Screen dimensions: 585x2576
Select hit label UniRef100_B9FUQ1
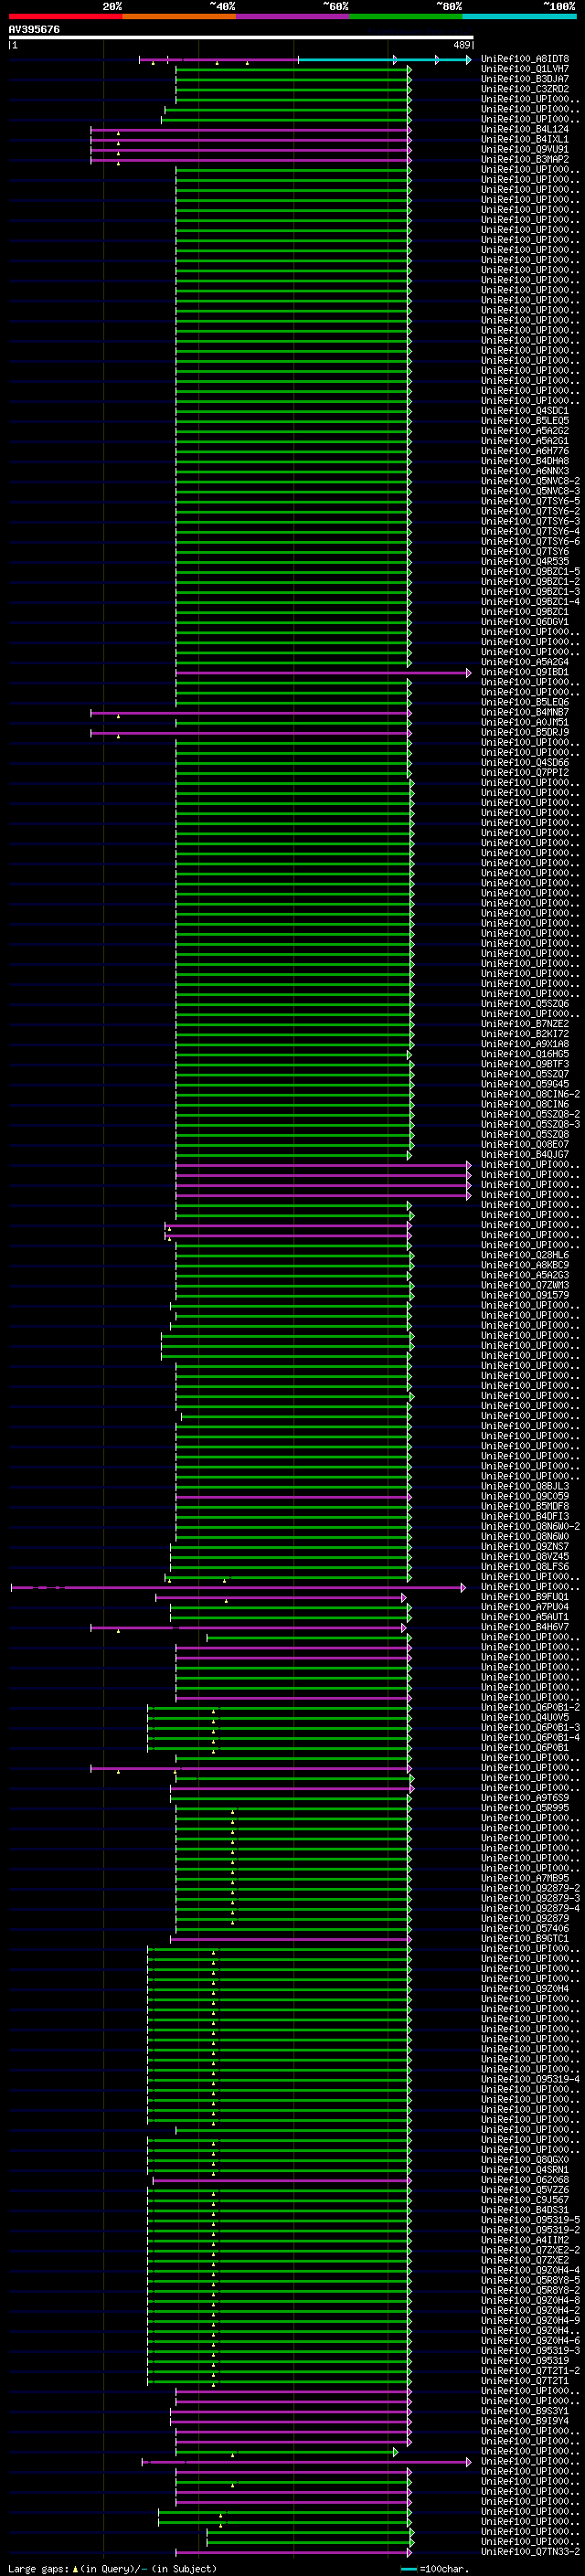point(525,1597)
